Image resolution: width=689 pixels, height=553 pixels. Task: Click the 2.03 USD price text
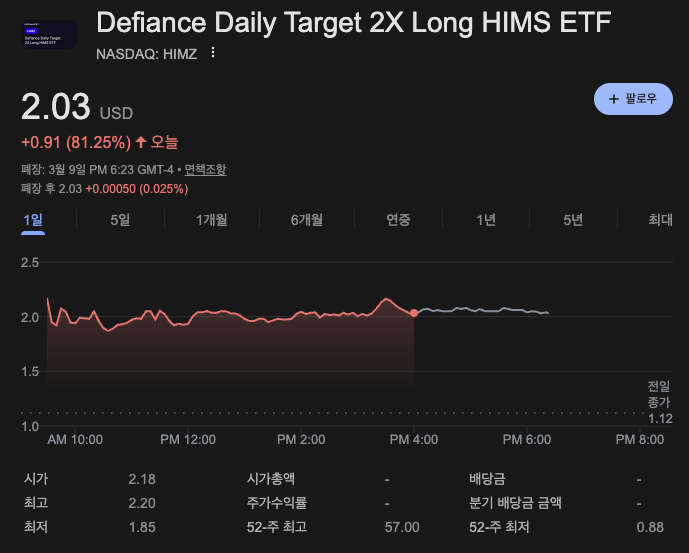pyautogui.click(x=77, y=107)
